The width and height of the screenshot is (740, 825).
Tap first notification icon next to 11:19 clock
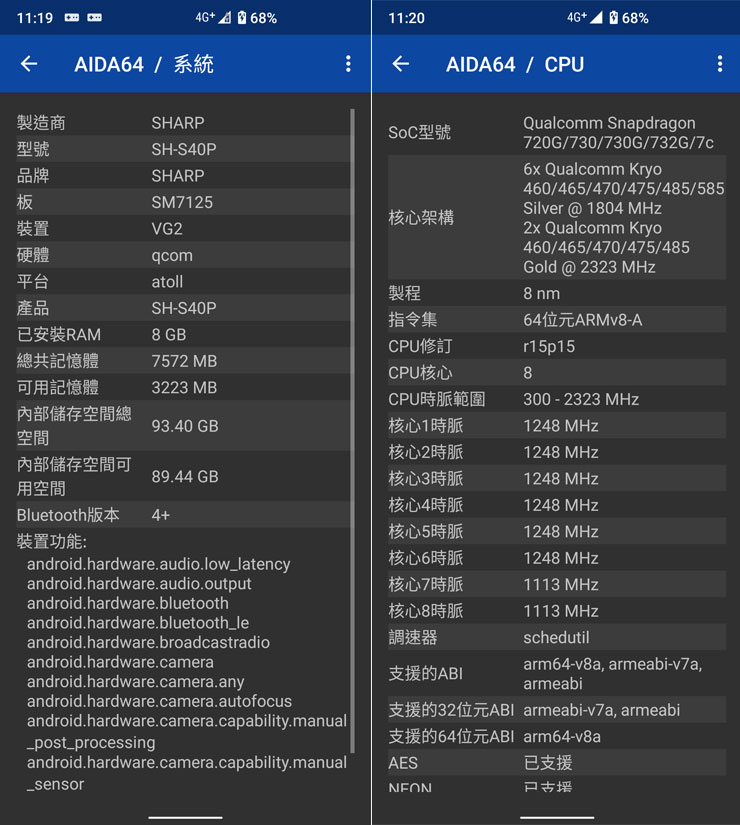[x=72, y=18]
